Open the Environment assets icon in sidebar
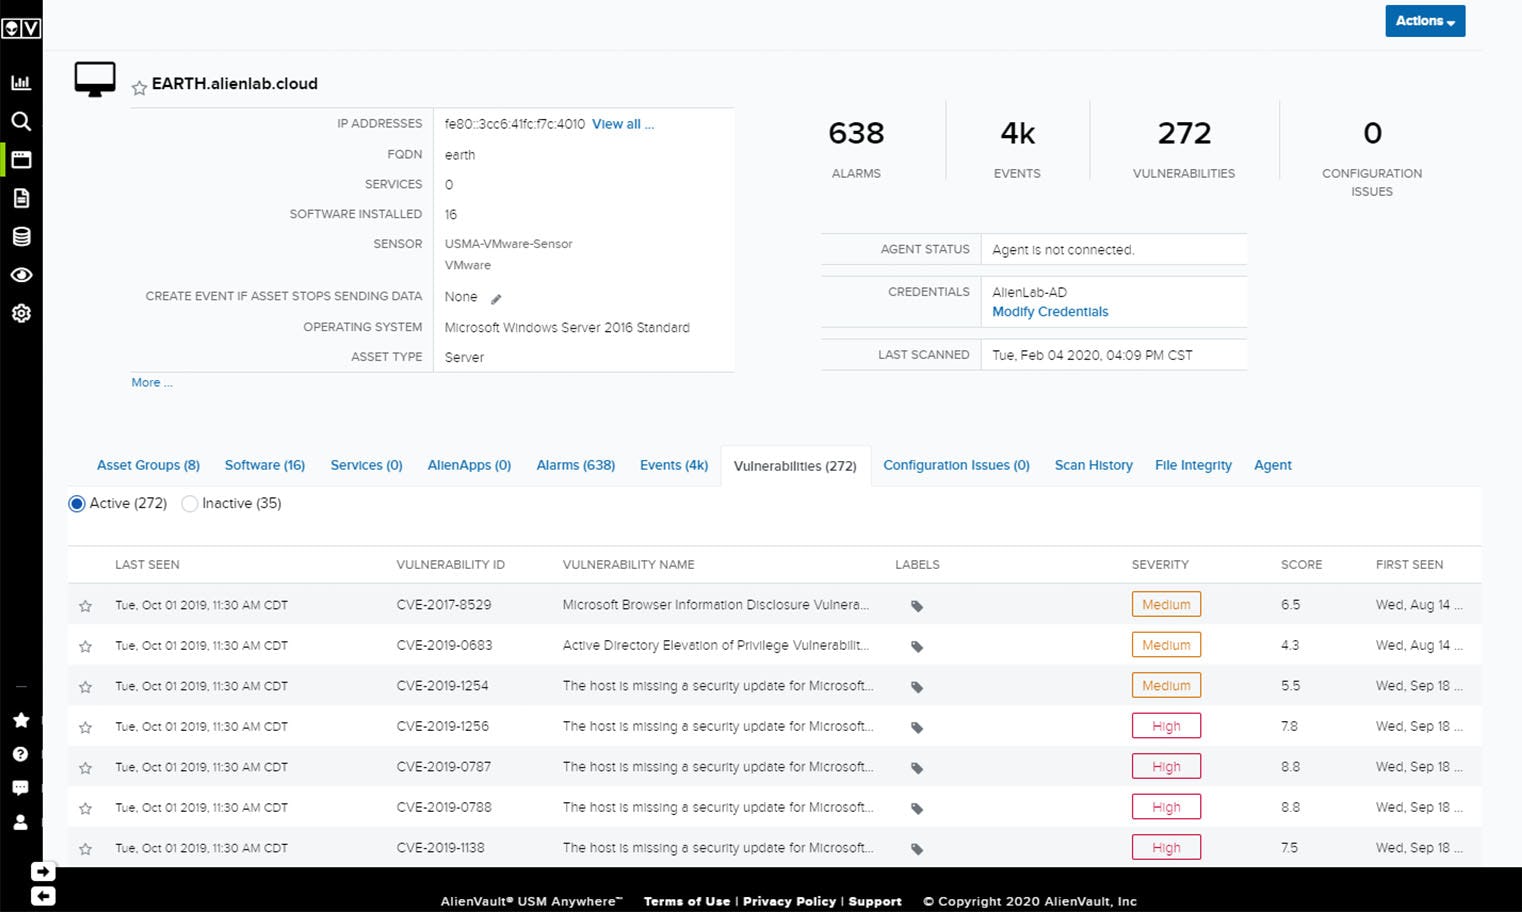The width and height of the screenshot is (1522, 912). click(x=21, y=160)
